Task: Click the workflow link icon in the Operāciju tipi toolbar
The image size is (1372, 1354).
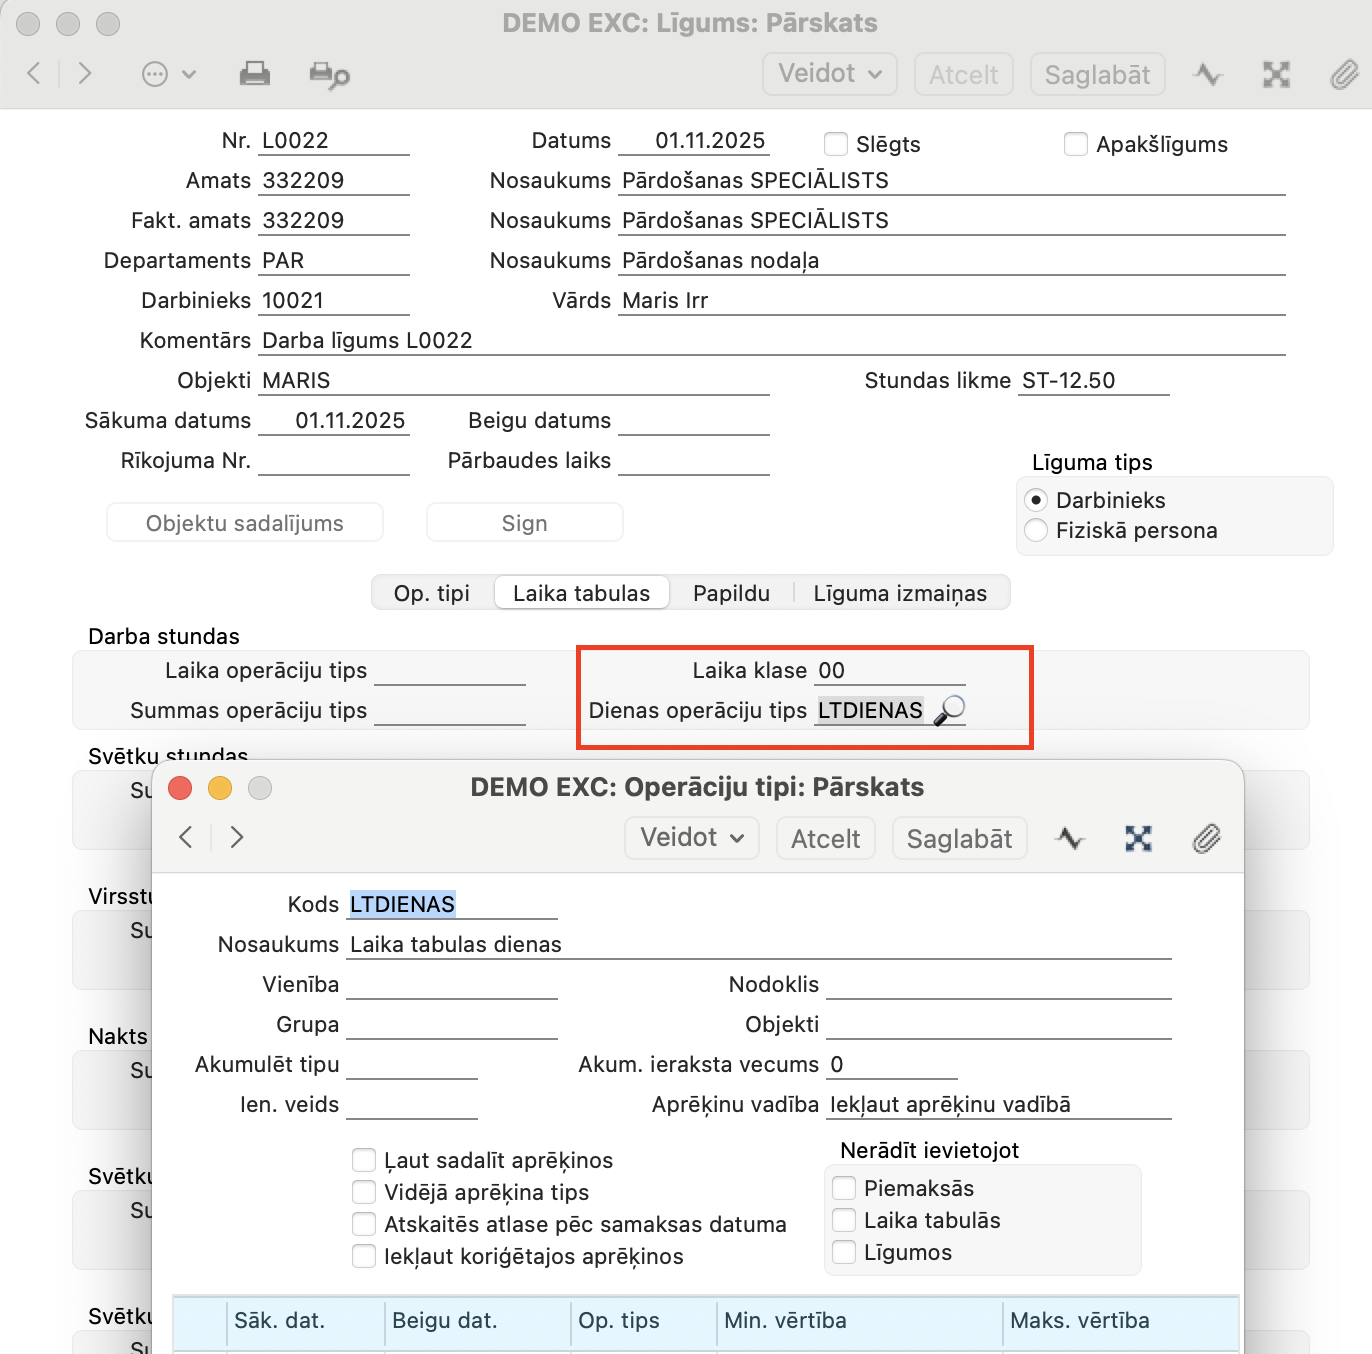Action: 1138,838
